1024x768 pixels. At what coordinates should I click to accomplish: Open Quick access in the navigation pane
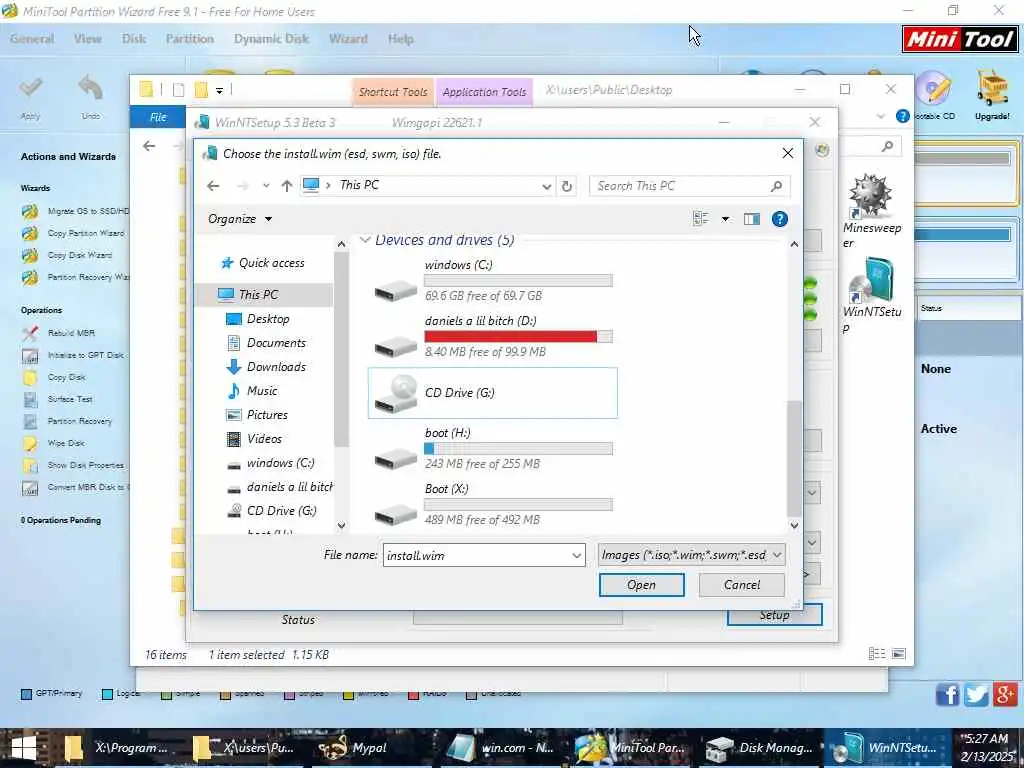click(263, 263)
